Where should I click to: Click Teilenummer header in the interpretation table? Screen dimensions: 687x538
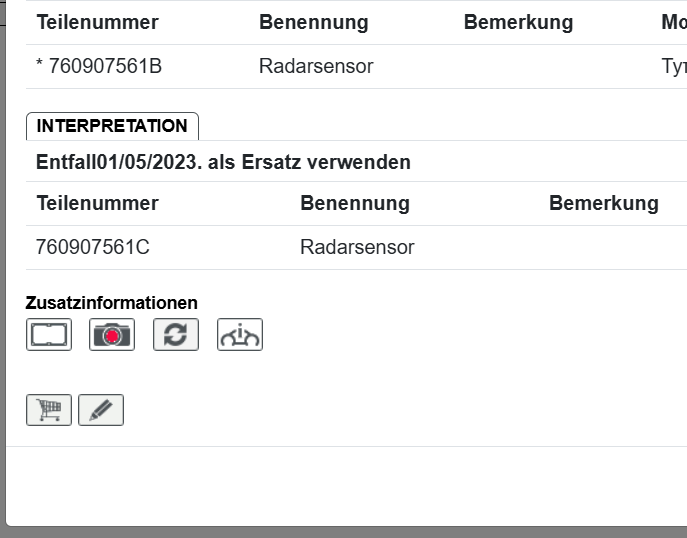tap(98, 204)
